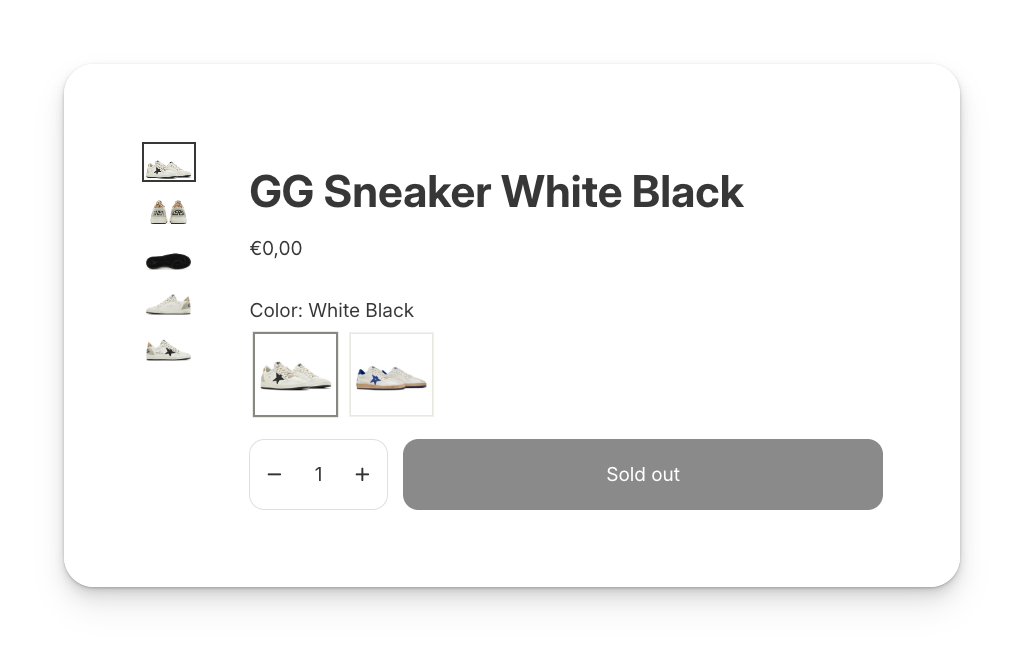
Task: Choose the blue star sneaker color variant
Action: pos(391,374)
